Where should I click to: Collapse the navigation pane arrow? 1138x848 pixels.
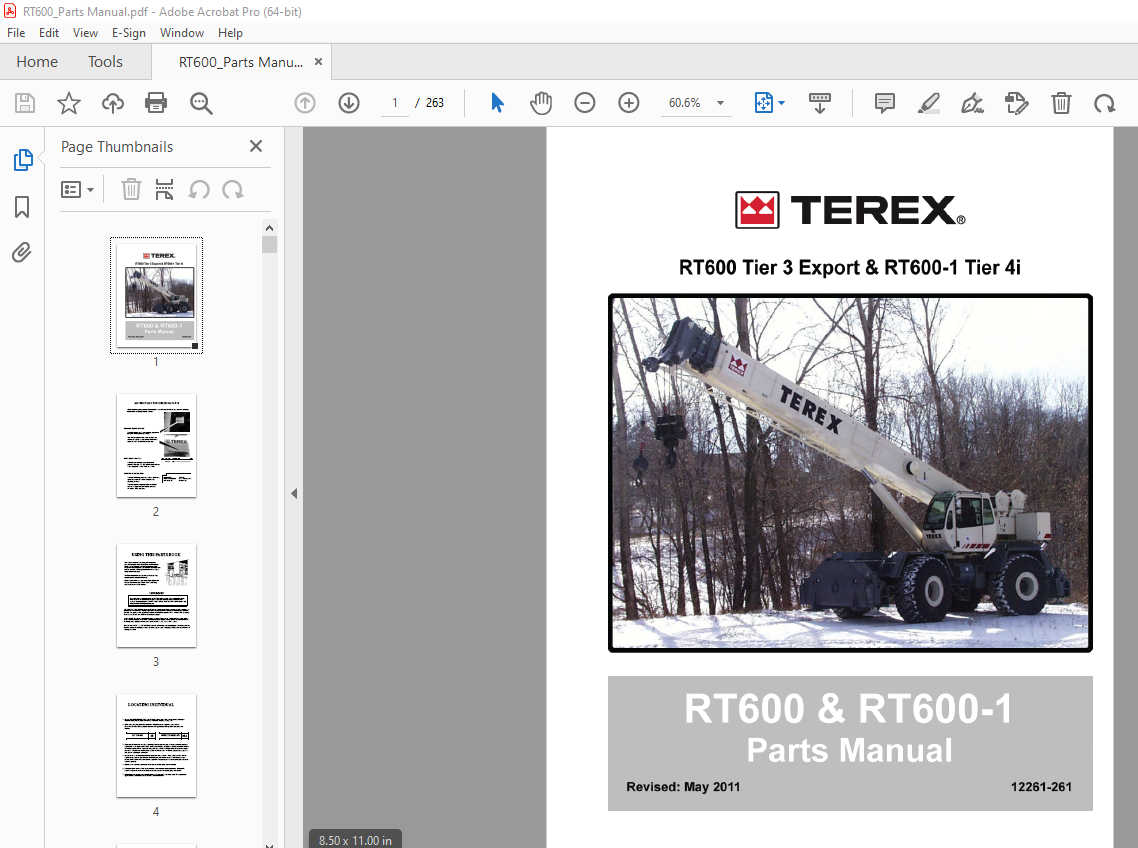point(294,494)
